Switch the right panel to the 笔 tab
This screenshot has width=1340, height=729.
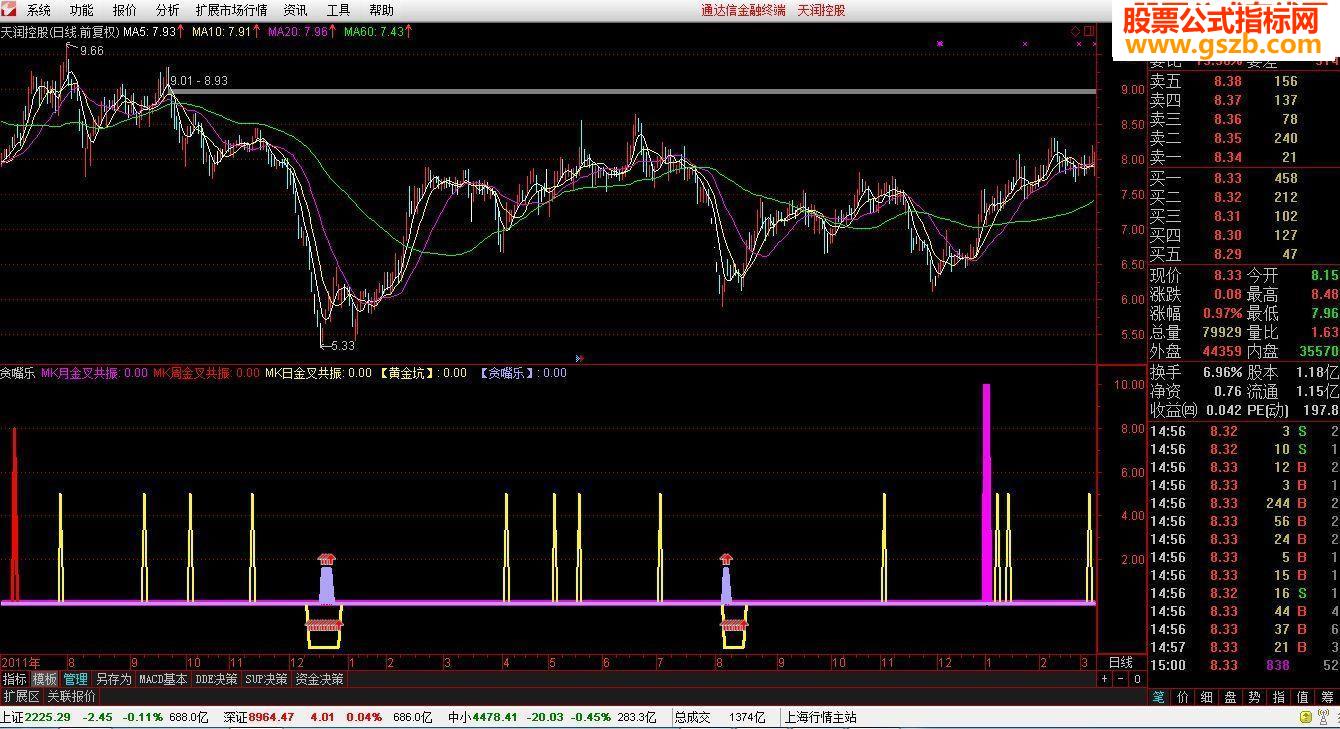[1159, 697]
